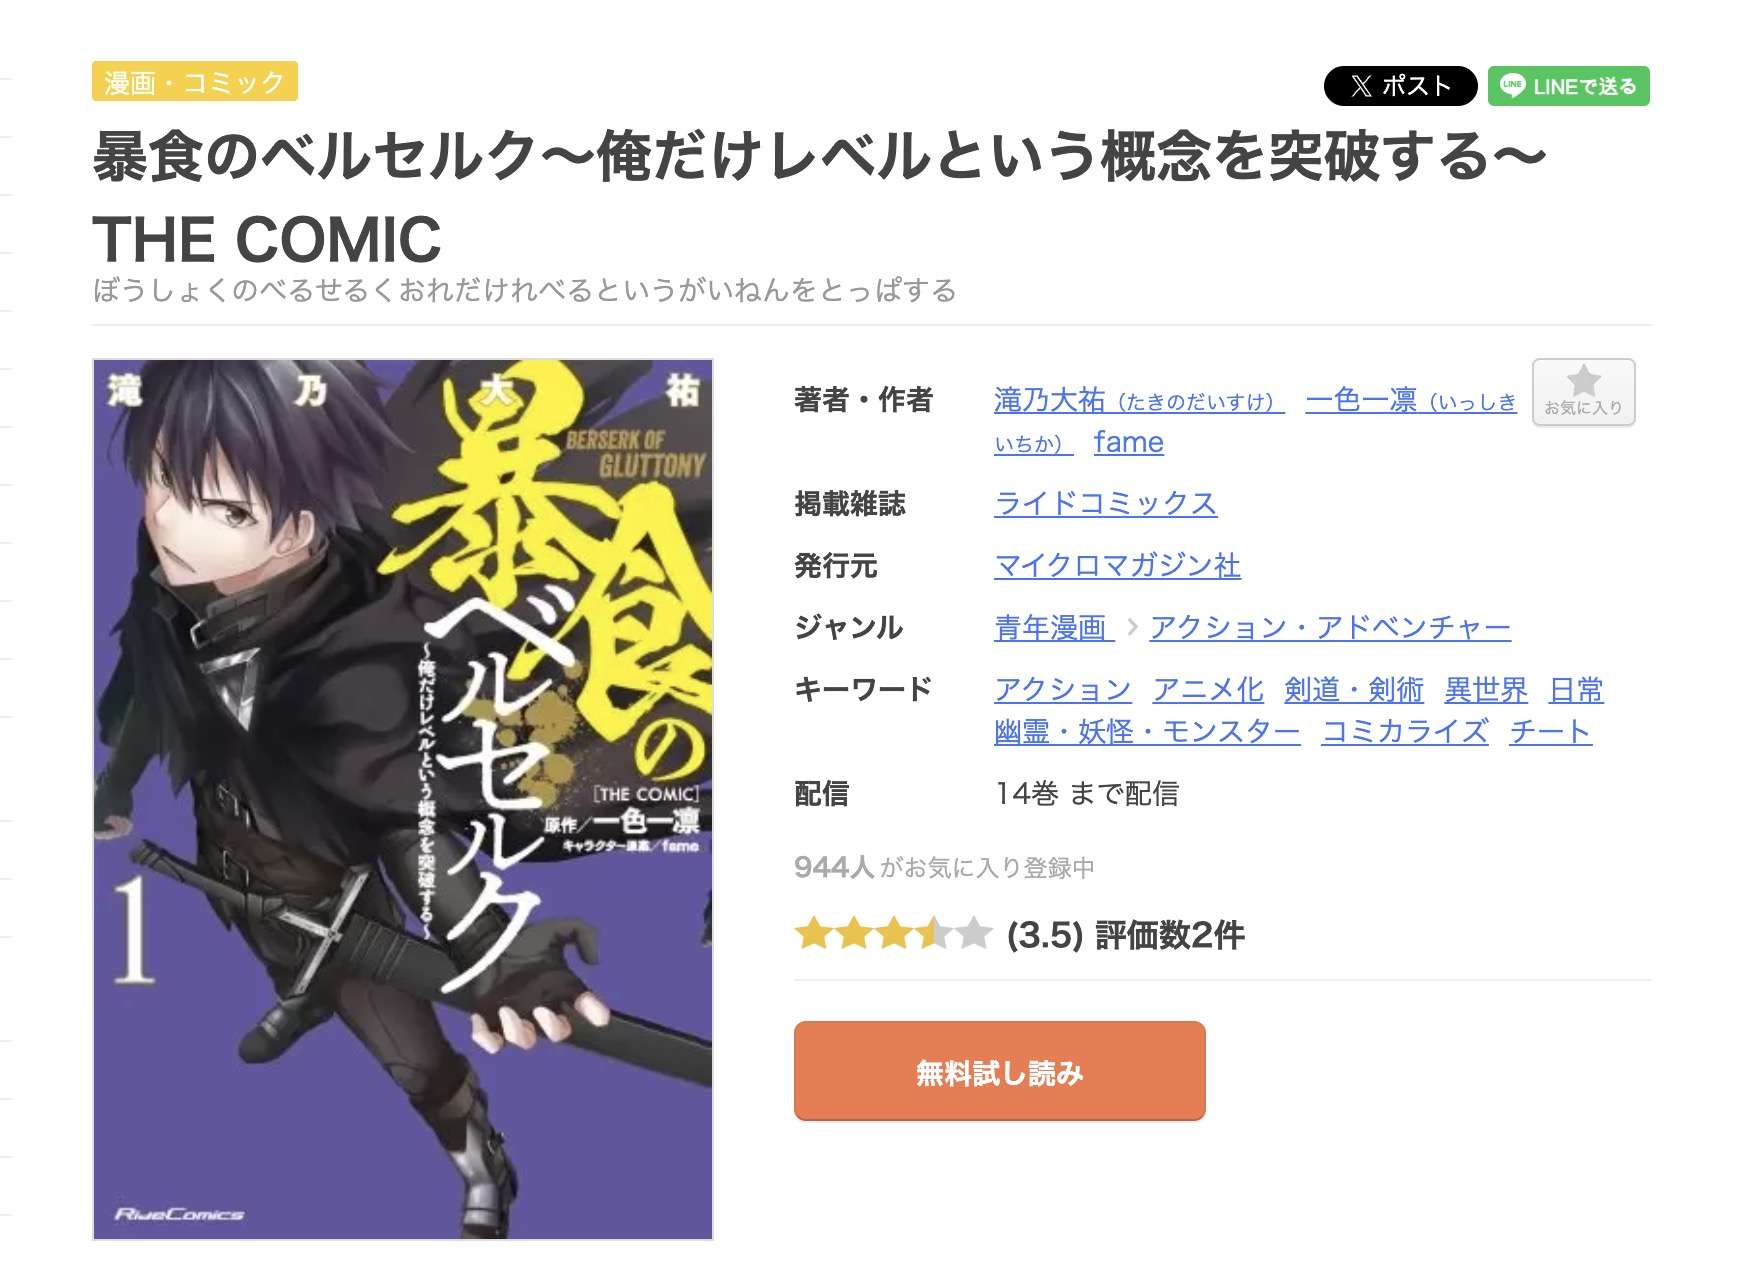Image resolution: width=1740 pixels, height=1264 pixels.
Task: Open author link 一色一凛
Action: (x=1411, y=400)
